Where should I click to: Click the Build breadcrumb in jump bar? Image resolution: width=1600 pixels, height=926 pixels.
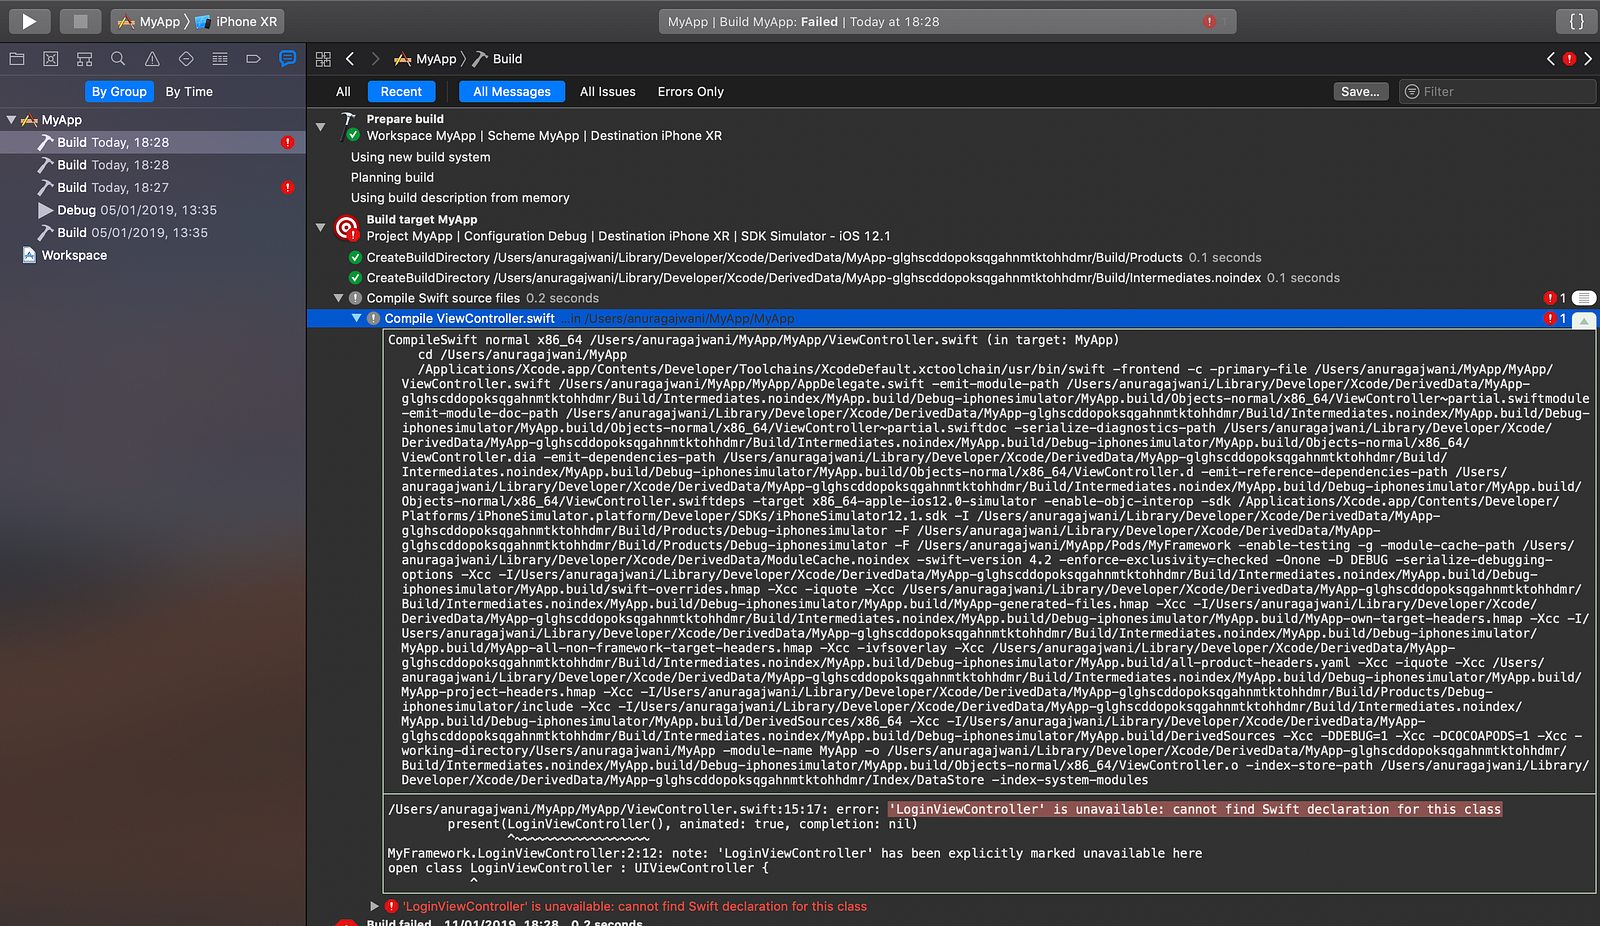(497, 59)
